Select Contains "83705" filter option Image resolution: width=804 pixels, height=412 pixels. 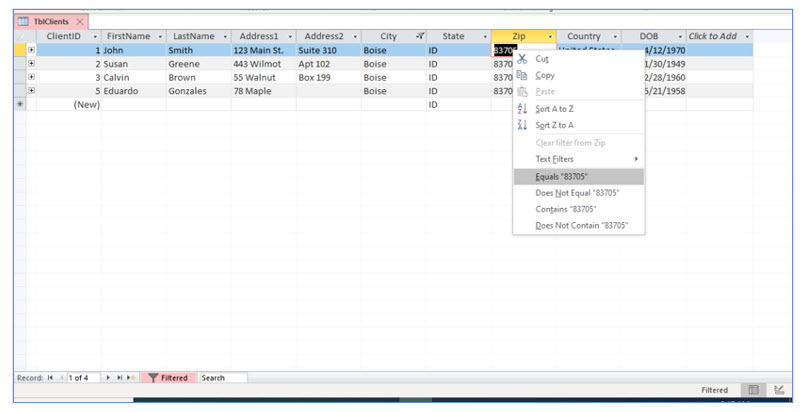click(578, 209)
